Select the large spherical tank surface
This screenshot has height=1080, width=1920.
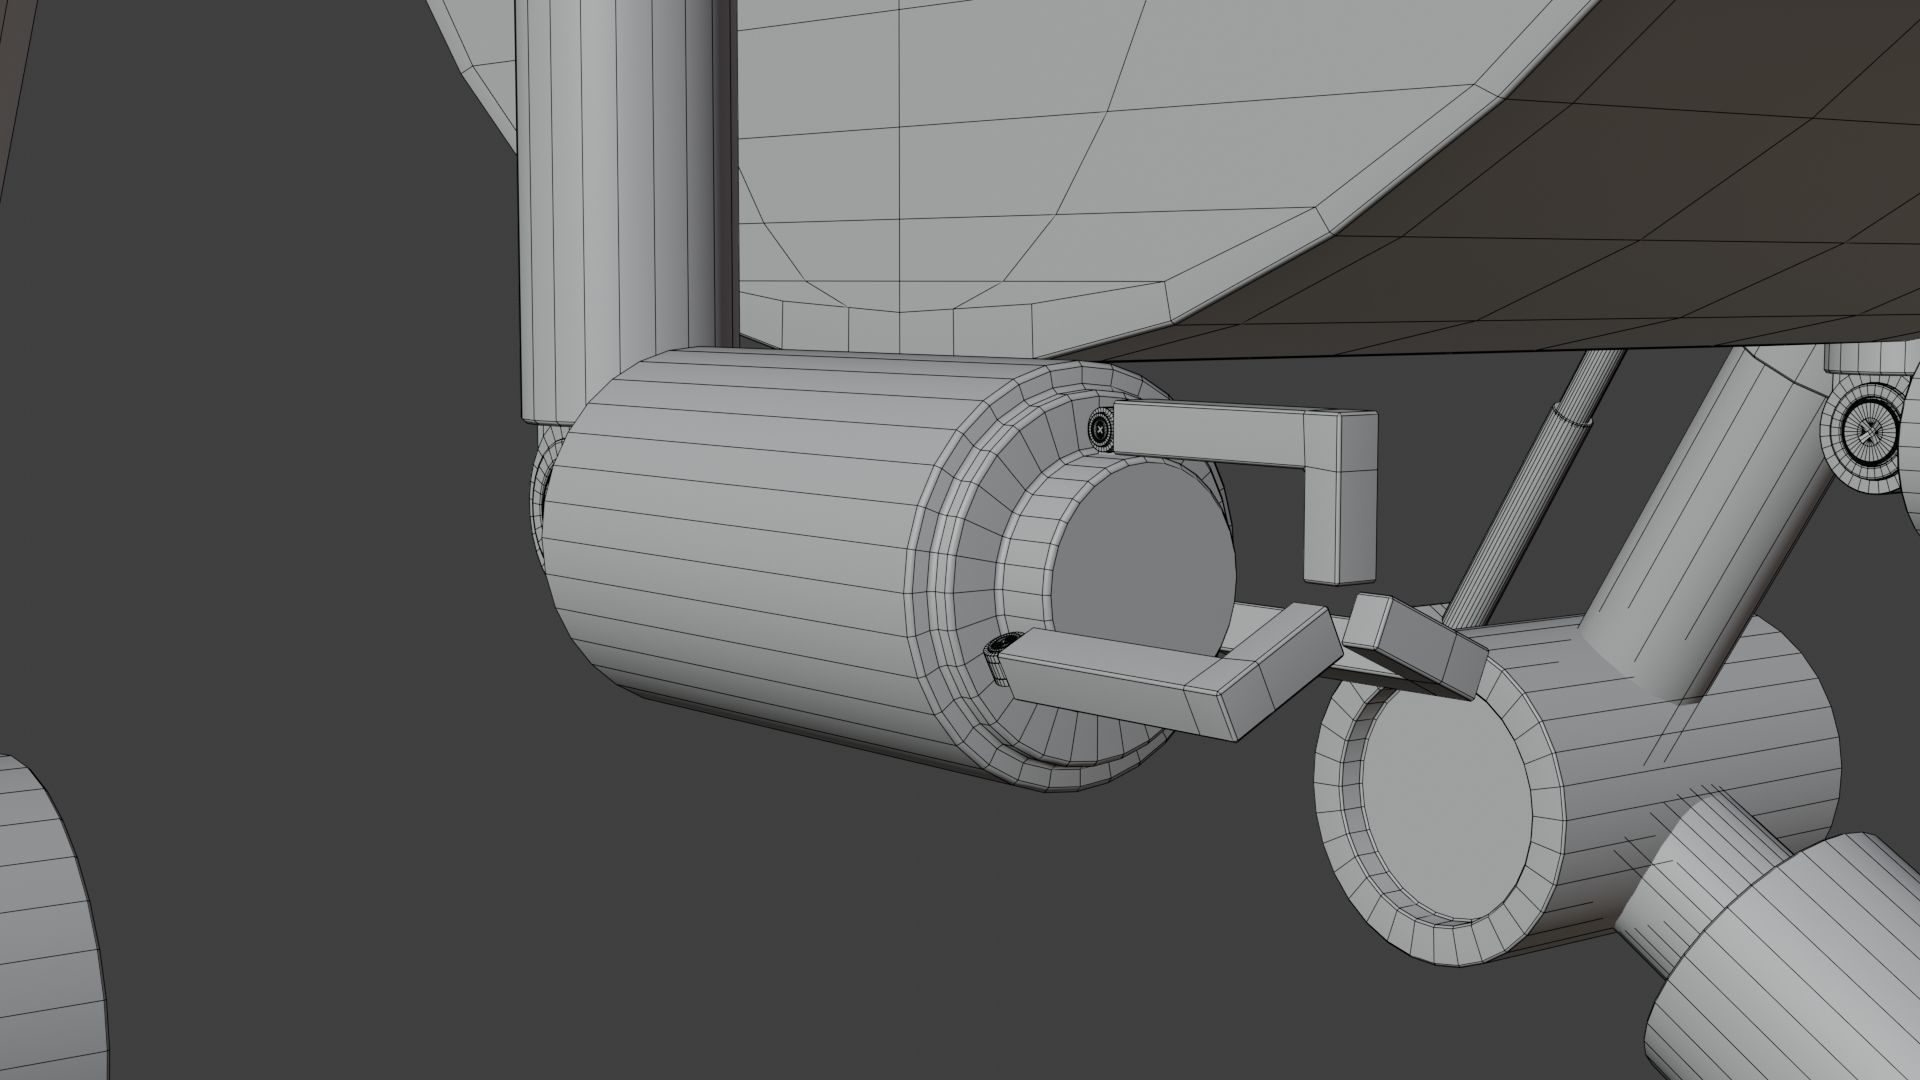[1000, 150]
